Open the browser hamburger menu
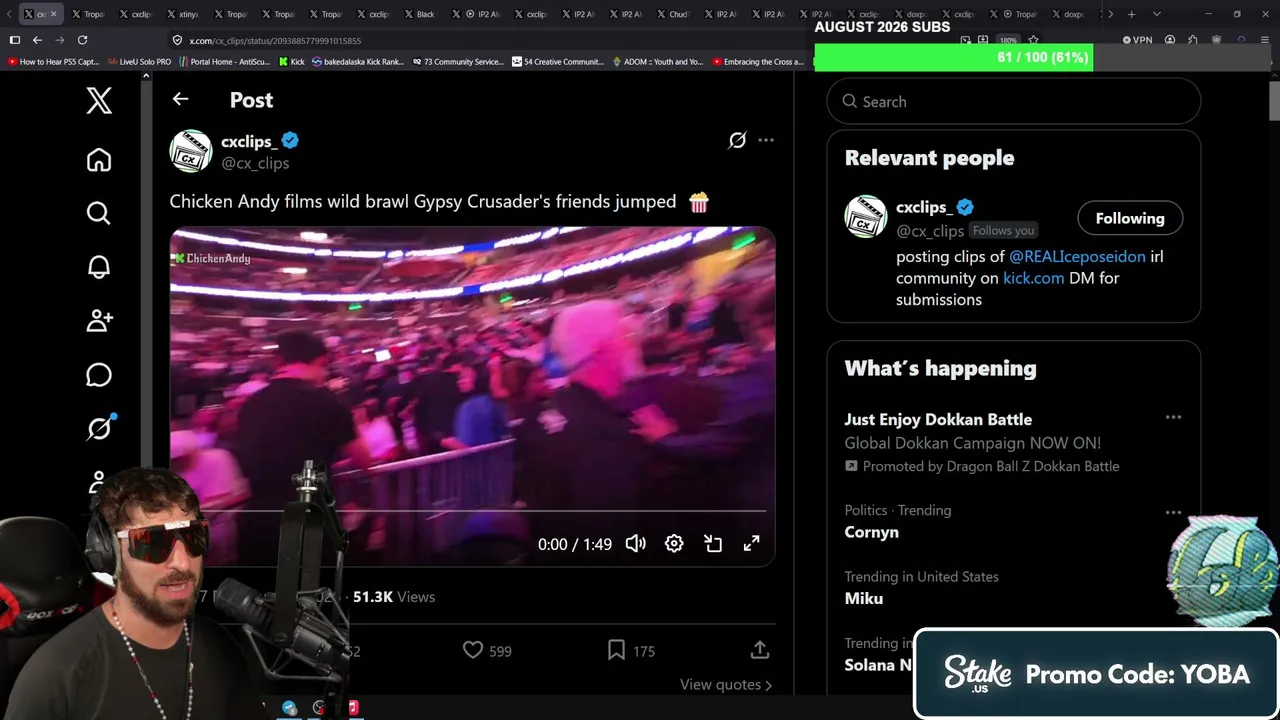1280x720 pixels. pos(1264,40)
